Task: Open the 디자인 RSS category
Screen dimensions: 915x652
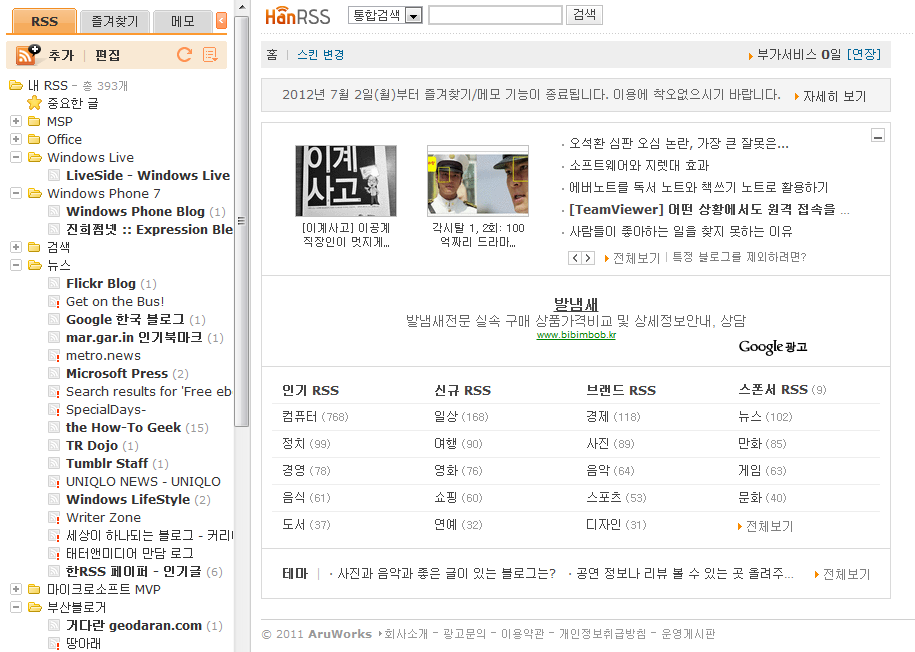Action: coord(603,525)
